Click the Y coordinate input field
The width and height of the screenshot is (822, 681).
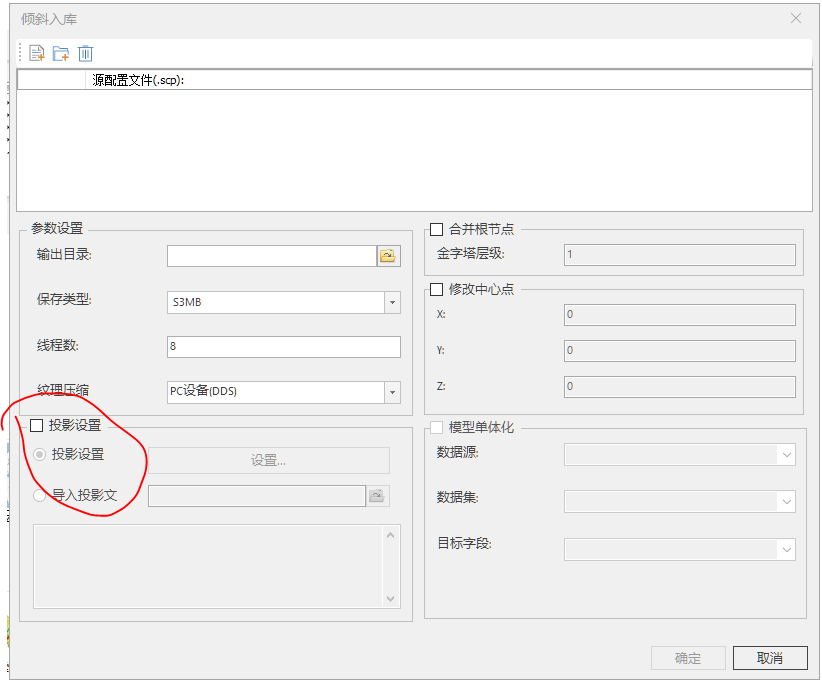click(680, 350)
